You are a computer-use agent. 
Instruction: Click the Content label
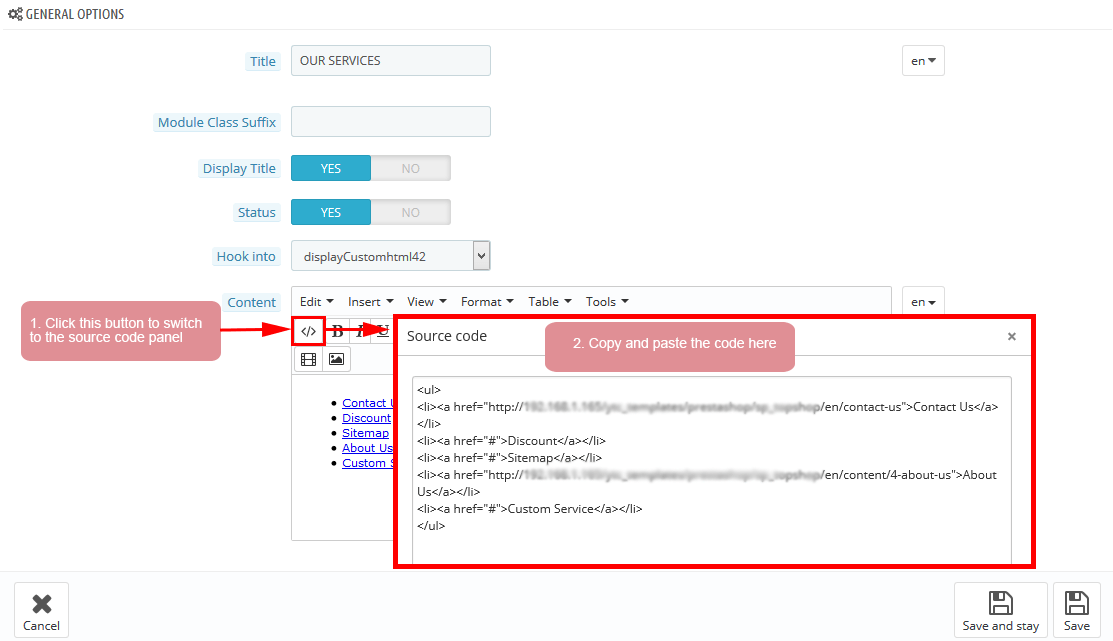(251, 302)
